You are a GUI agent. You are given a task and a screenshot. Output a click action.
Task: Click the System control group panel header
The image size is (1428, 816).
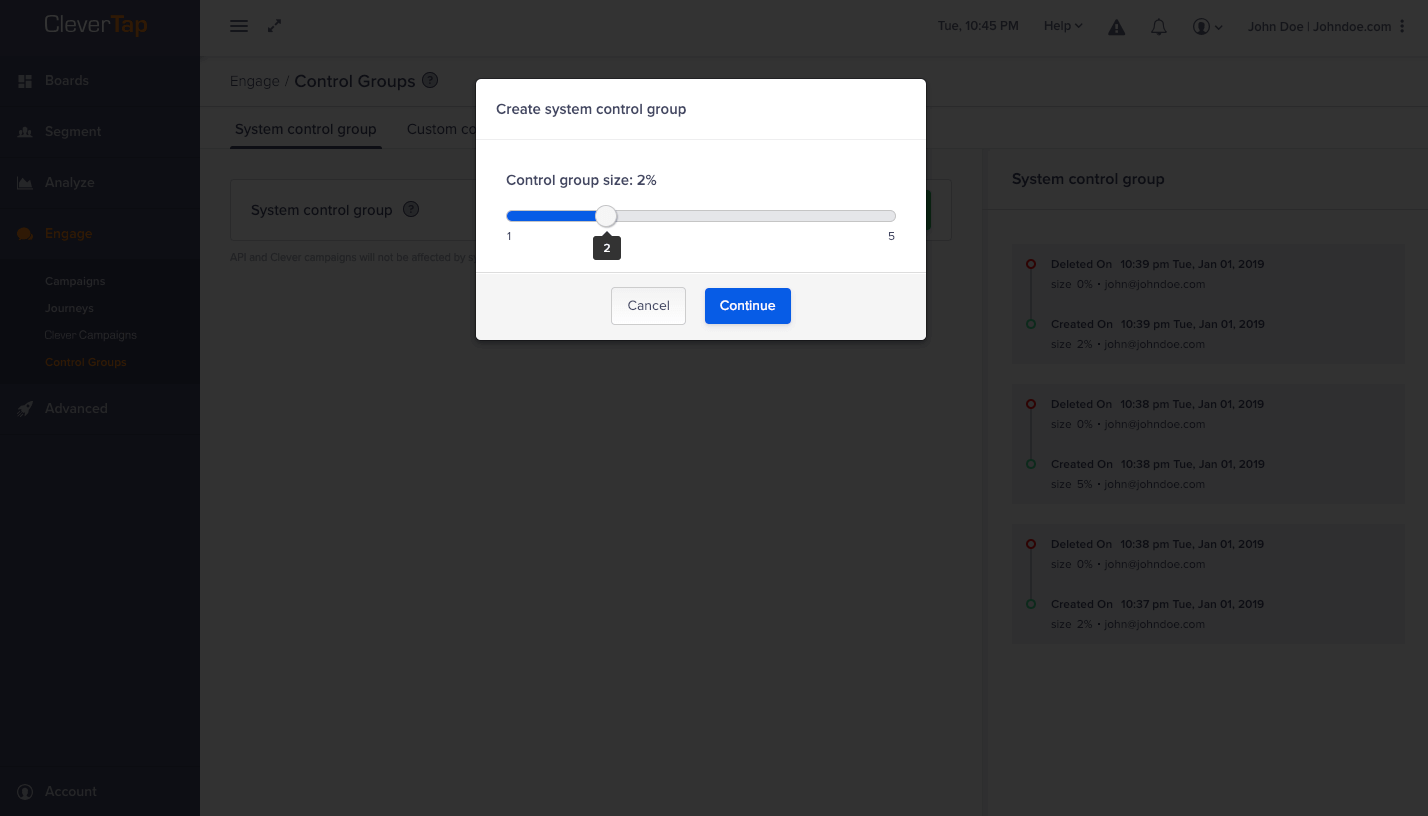pyautogui.click(x=1088, y=179)
